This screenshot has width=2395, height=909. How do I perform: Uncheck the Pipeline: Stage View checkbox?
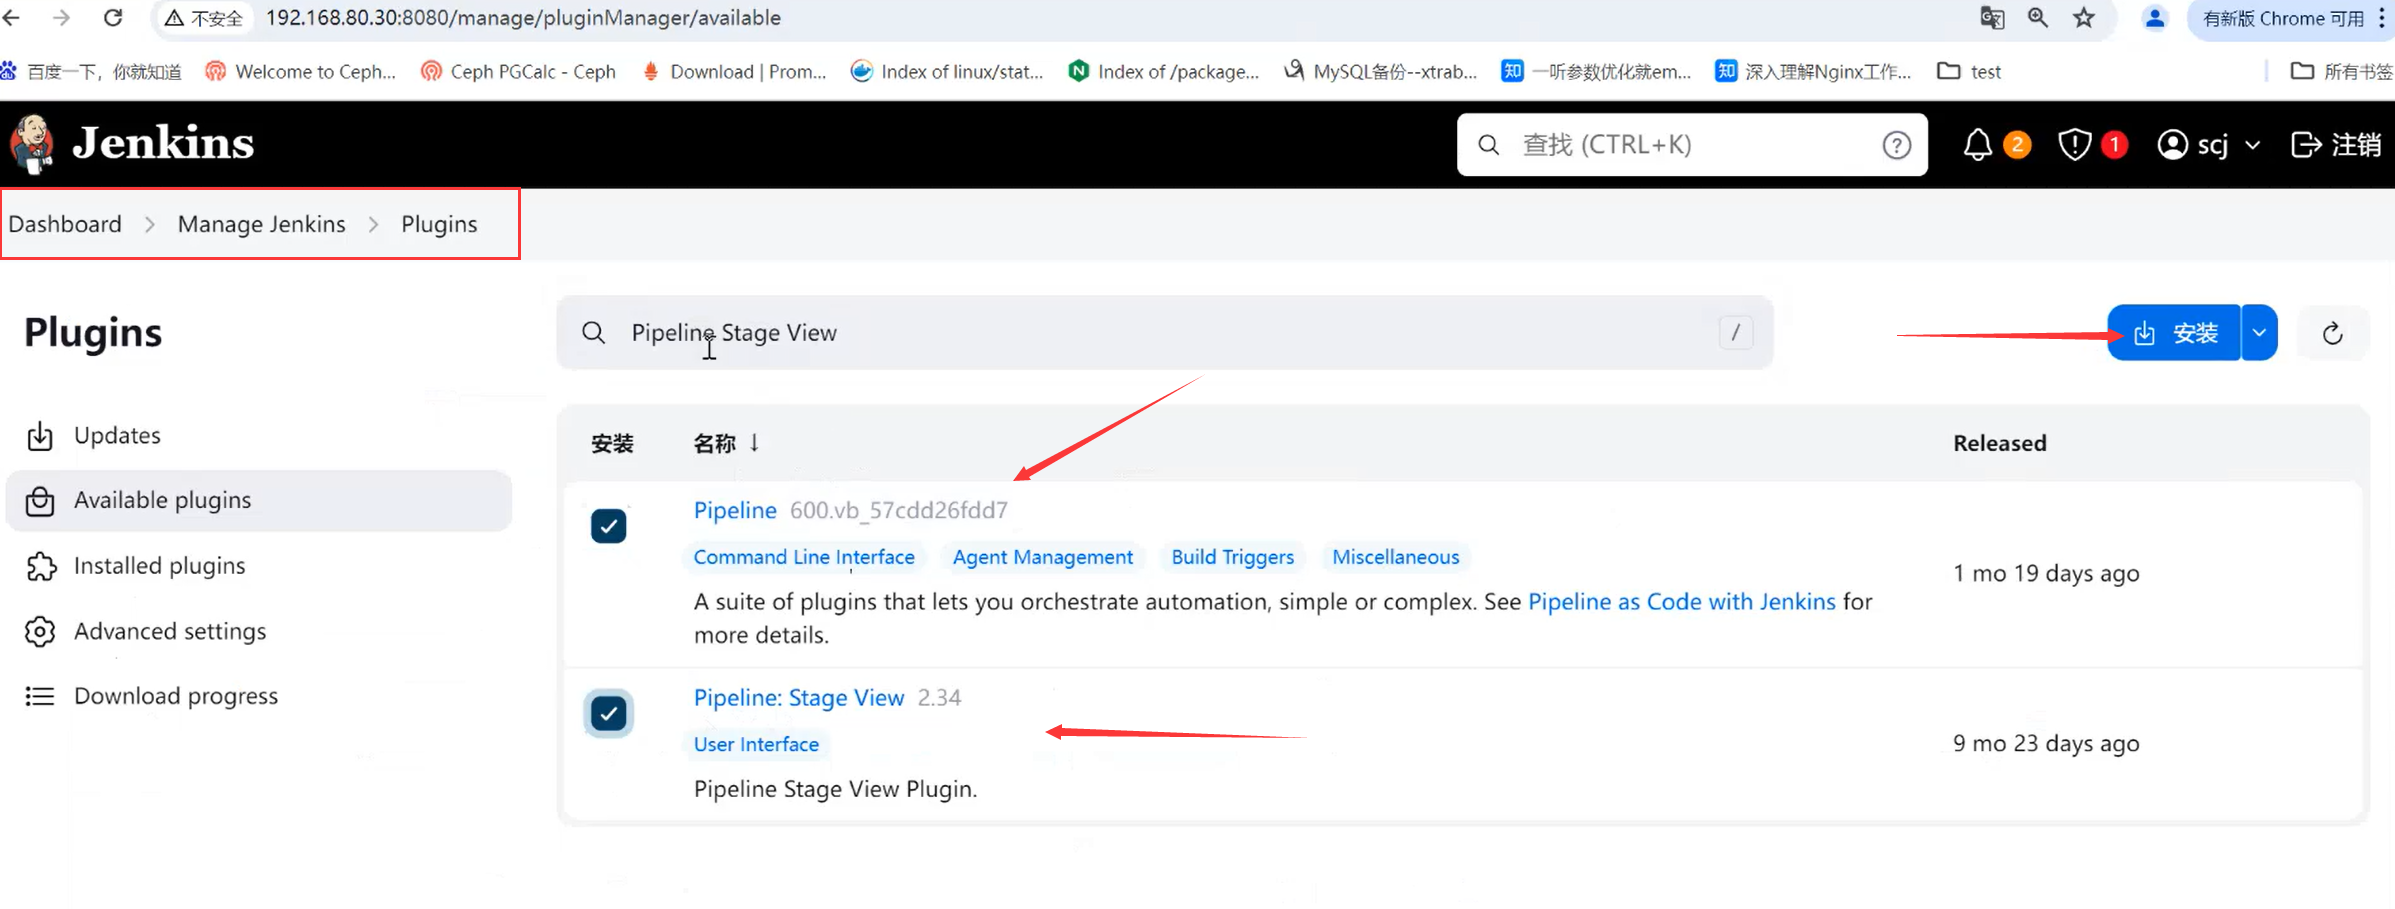click(x=608, y=713)
